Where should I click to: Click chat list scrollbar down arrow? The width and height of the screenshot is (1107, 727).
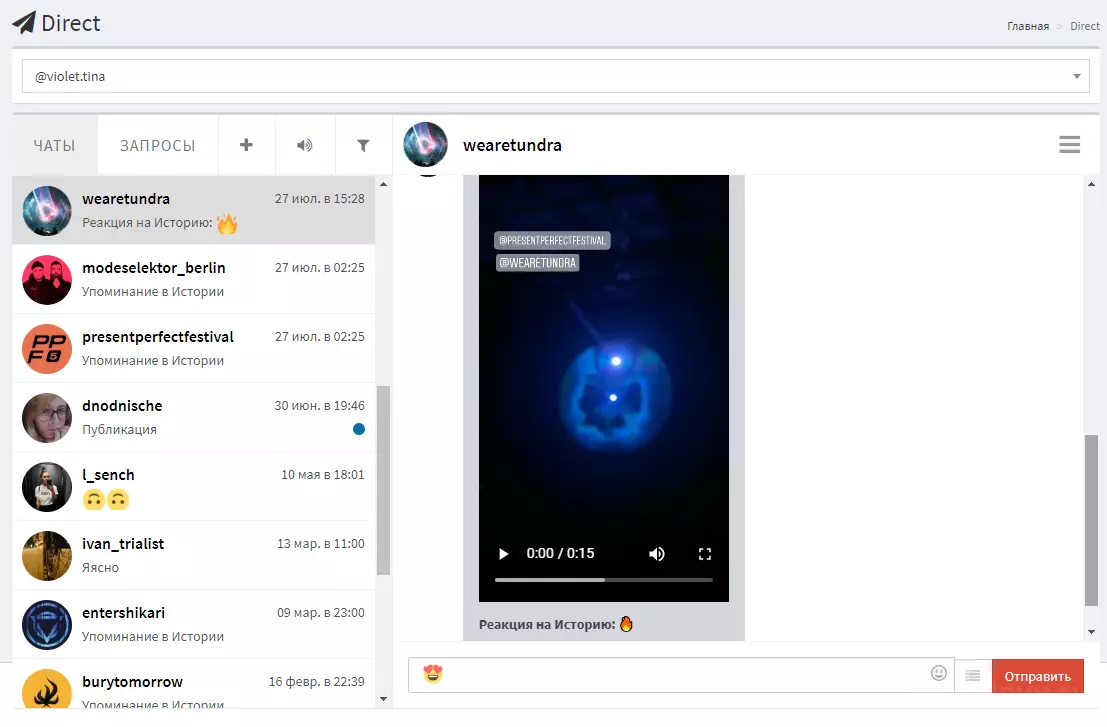point(383,699)
